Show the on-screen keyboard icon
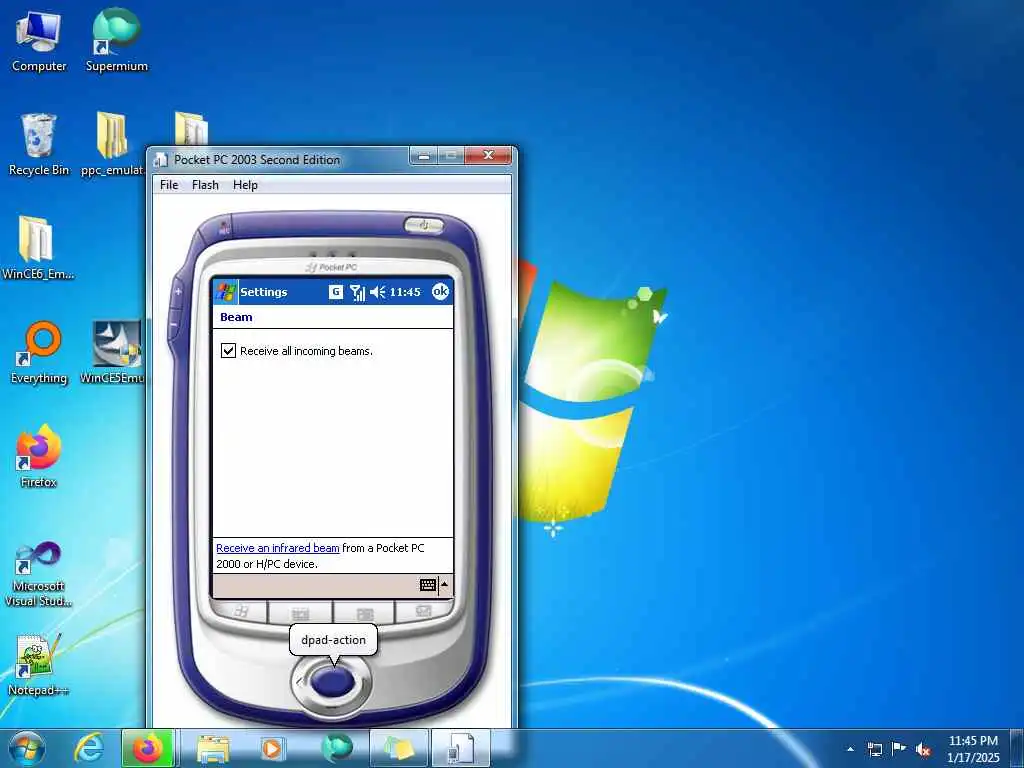Screen dimensions: 1024x768 pyautogui.click(x=428, y=584)
